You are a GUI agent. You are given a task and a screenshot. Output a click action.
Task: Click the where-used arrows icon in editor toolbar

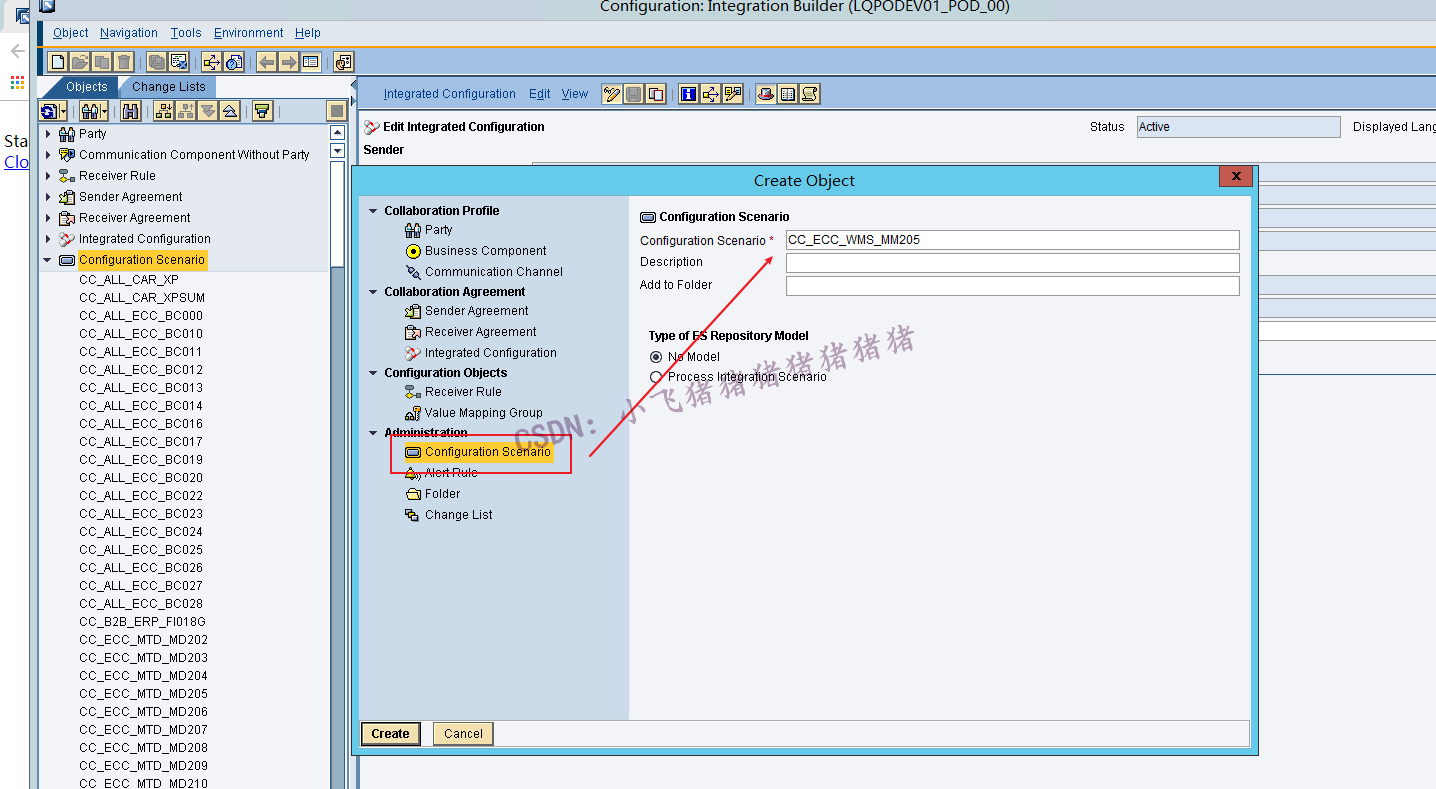(x=710, y=94)
